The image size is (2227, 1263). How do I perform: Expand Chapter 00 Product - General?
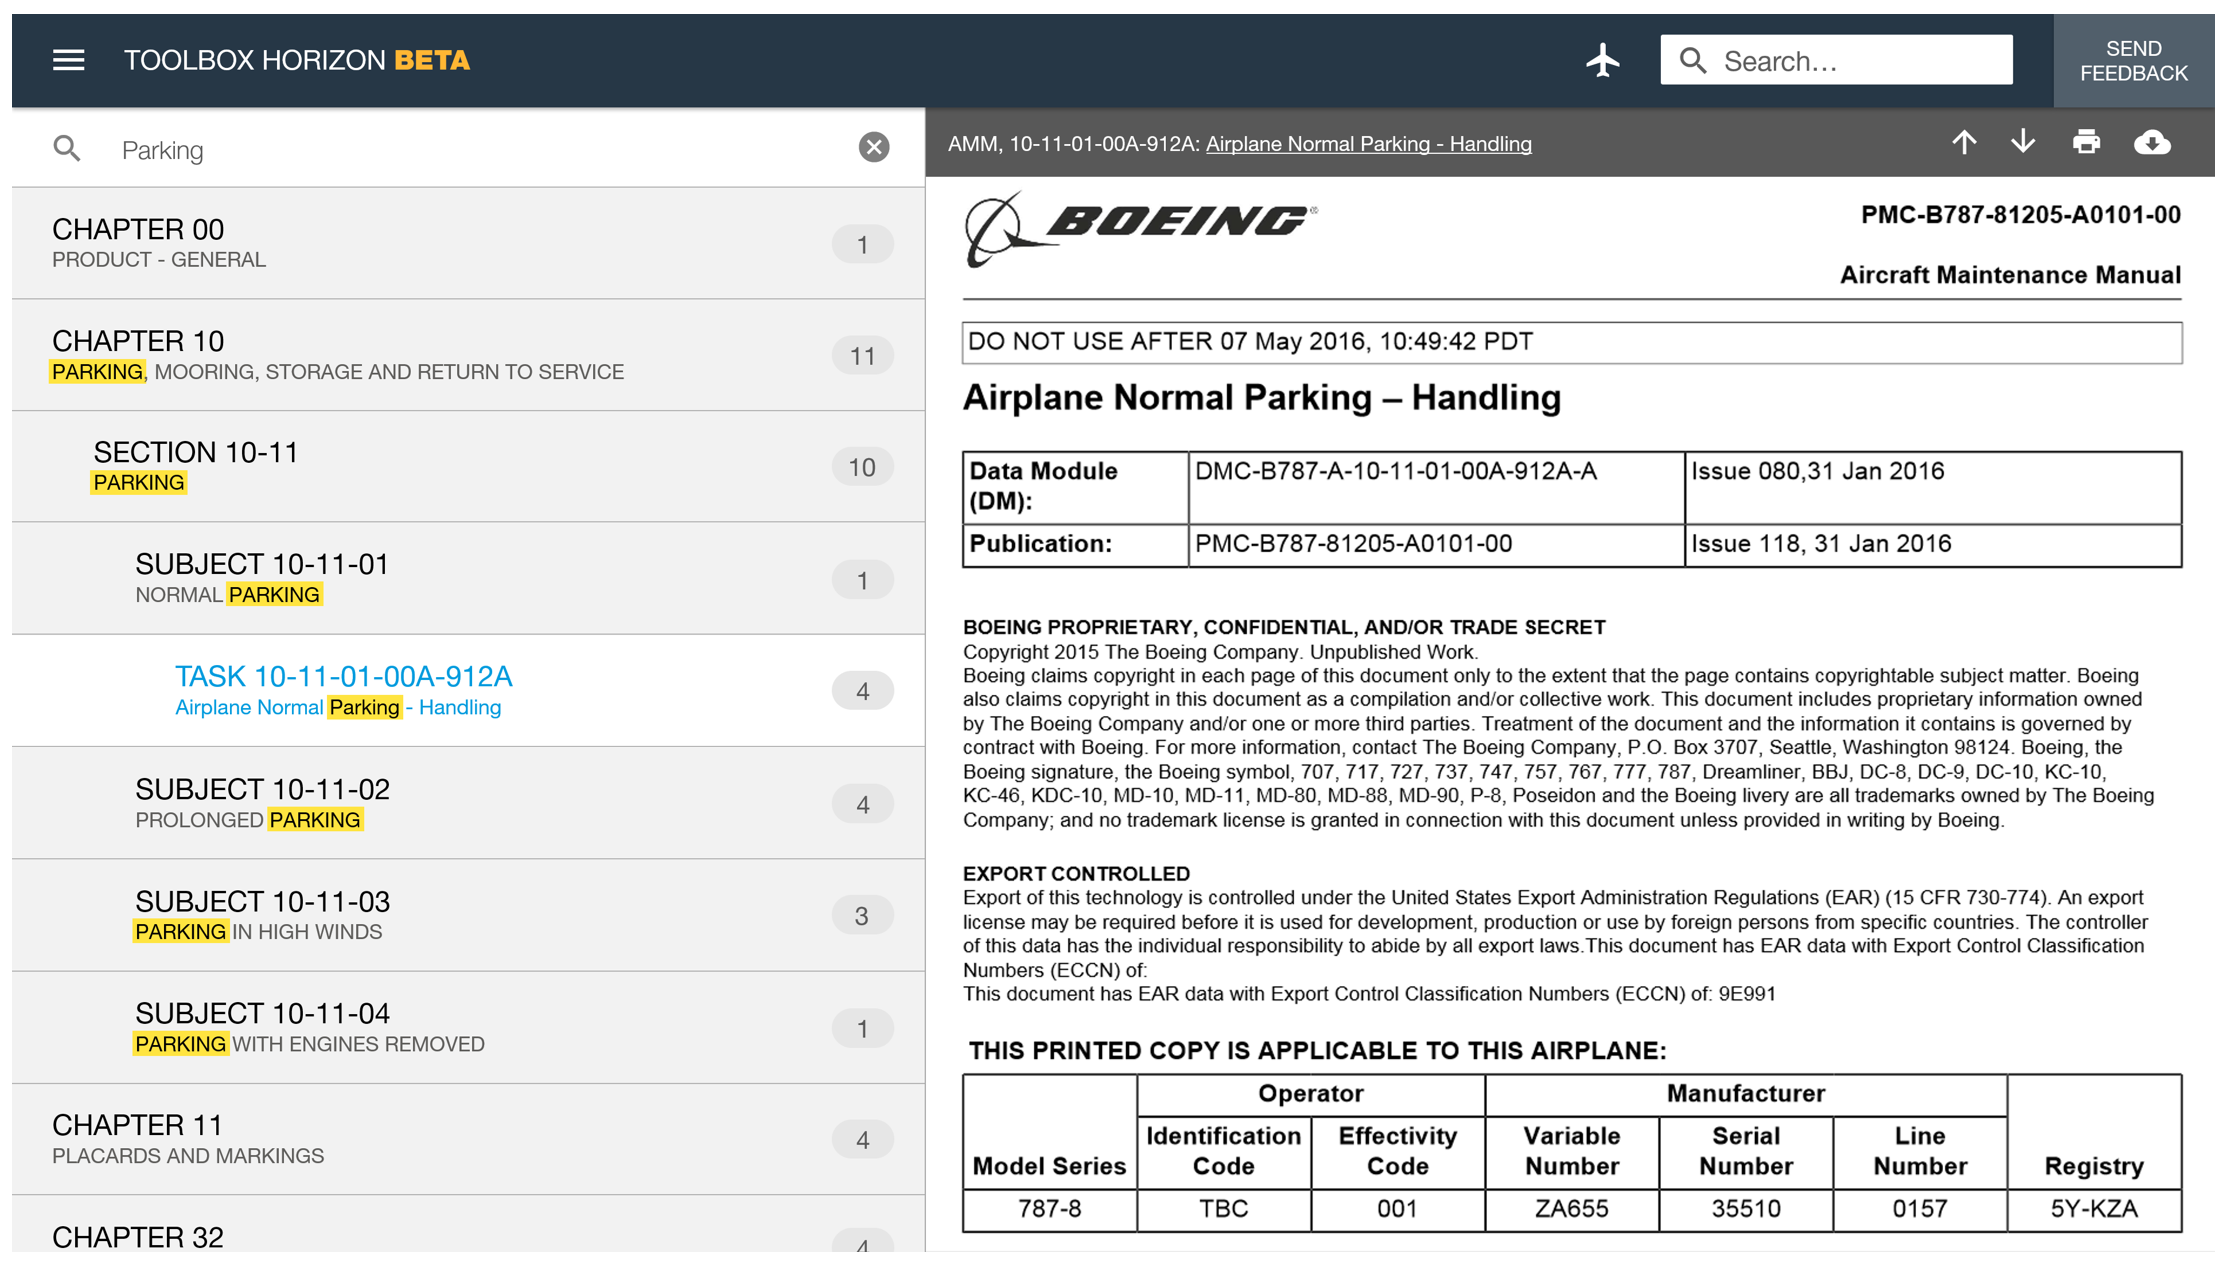(468, 243)
